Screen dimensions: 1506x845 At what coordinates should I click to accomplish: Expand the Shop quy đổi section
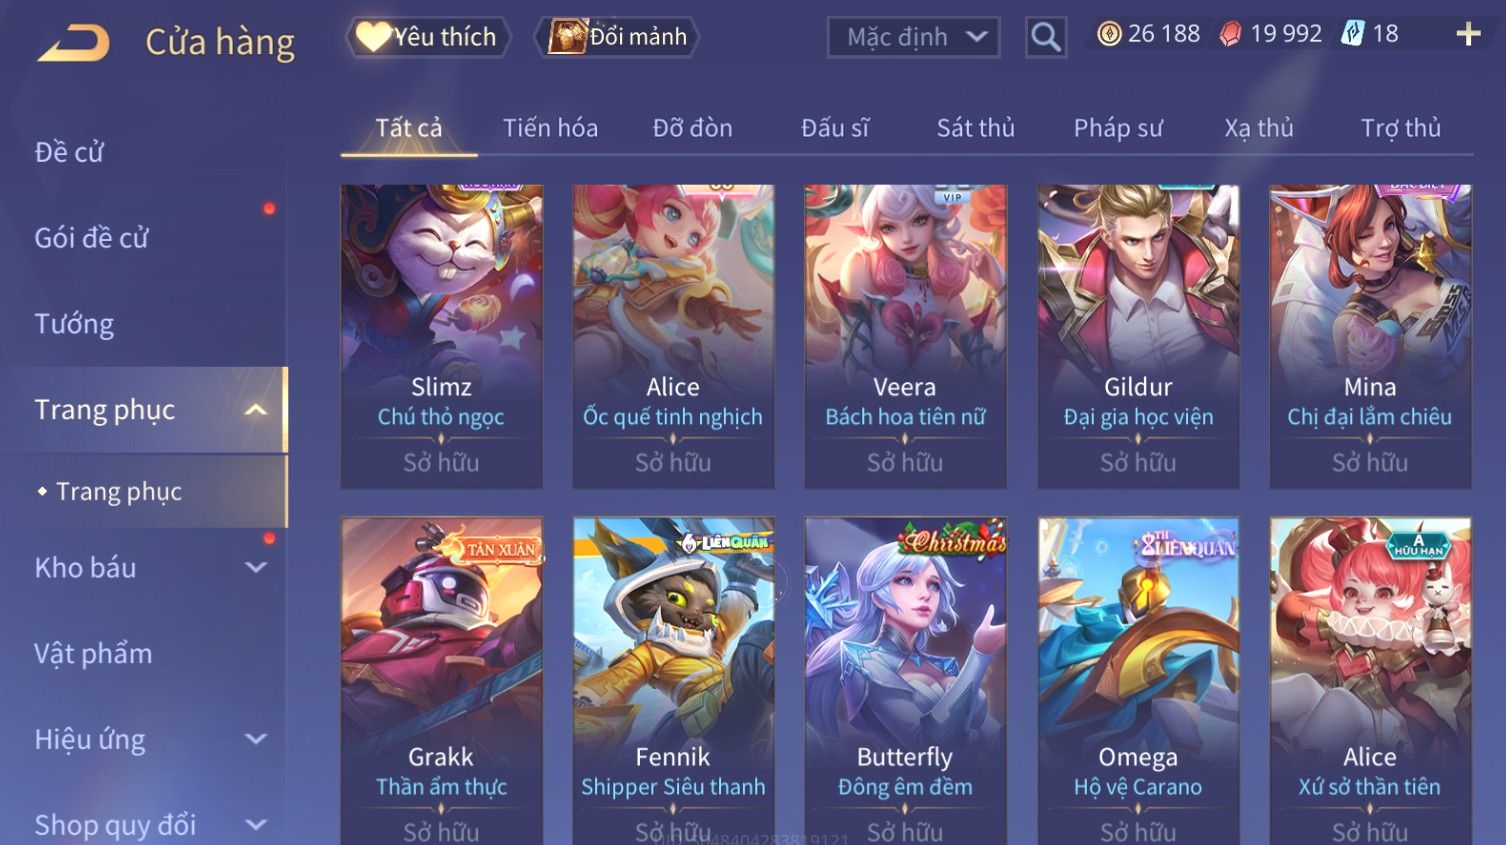(x=256, y=826)
